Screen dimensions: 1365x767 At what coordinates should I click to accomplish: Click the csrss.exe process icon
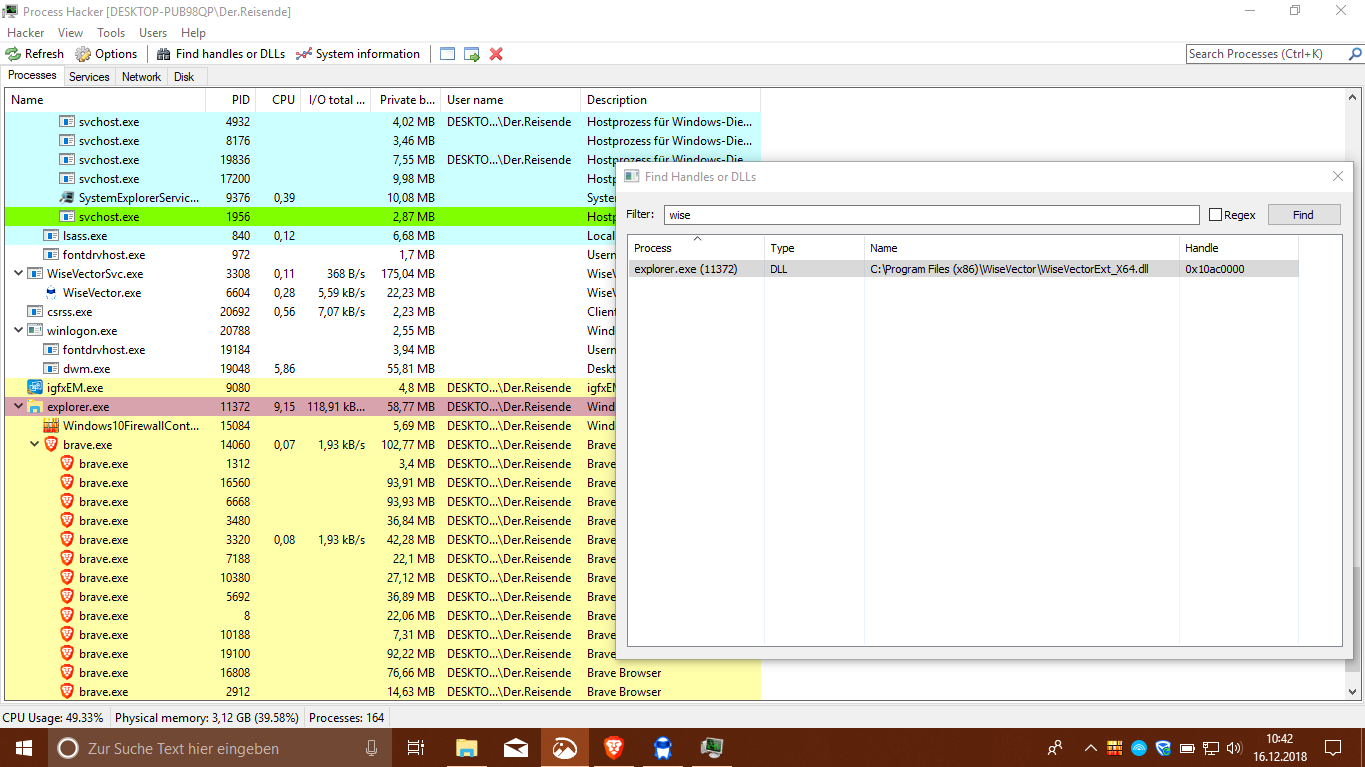35,312
